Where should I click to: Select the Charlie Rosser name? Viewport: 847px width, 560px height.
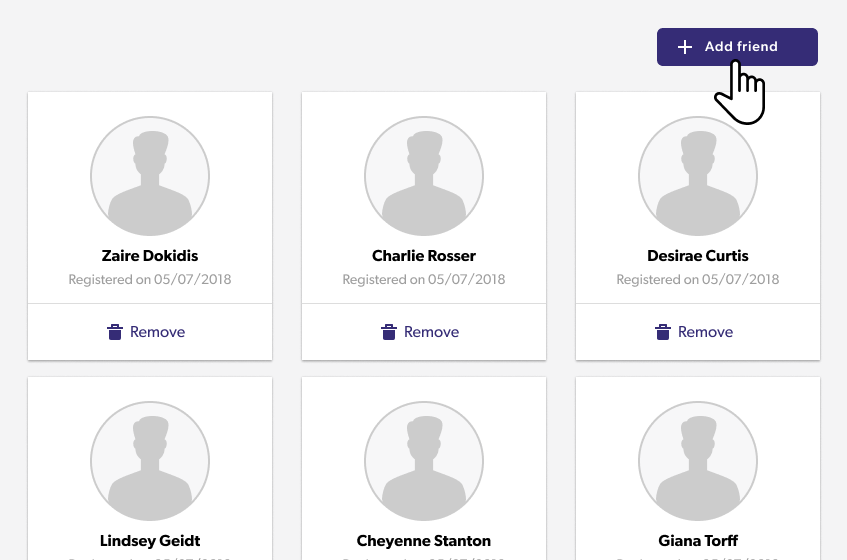(x=424, y=255)
